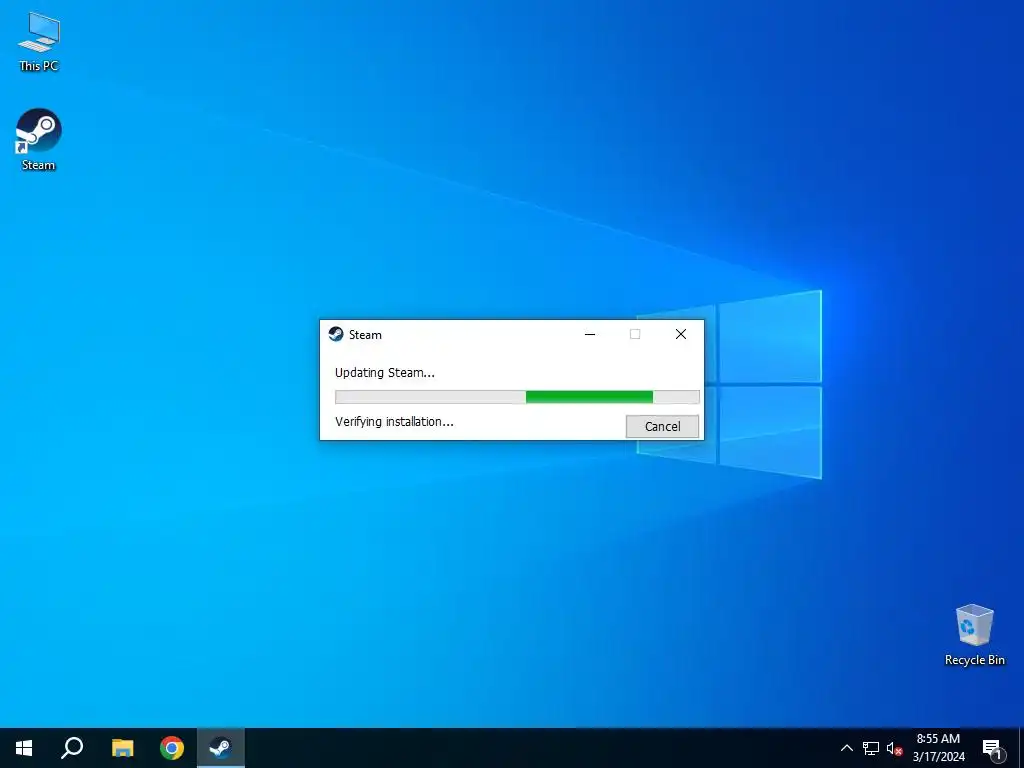Click the Steam taskbar button

221,748
